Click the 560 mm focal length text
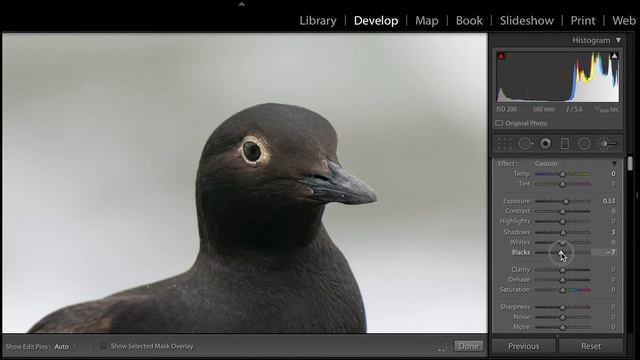This screenshot has height=360, width=640. (x=543, y=109)
